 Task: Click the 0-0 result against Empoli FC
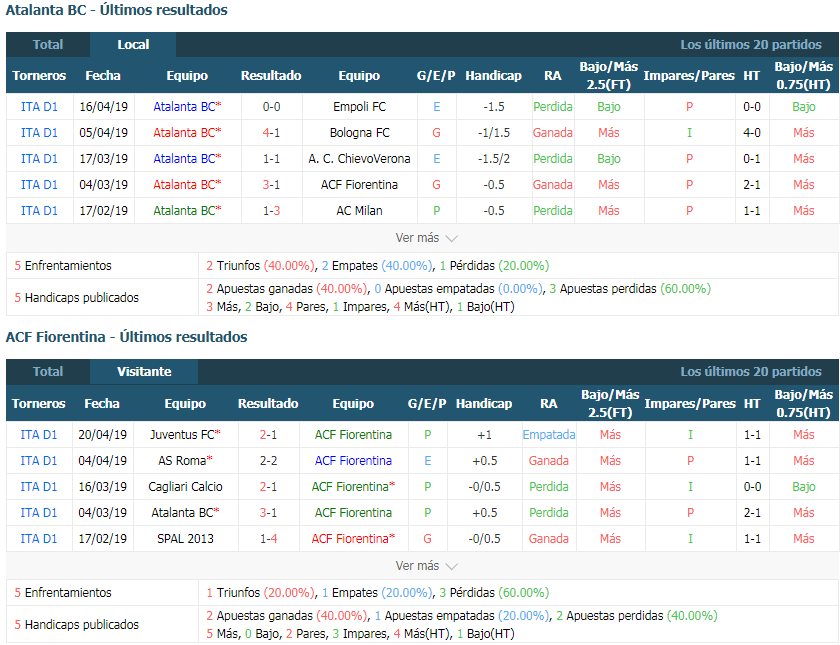[271, 107]
